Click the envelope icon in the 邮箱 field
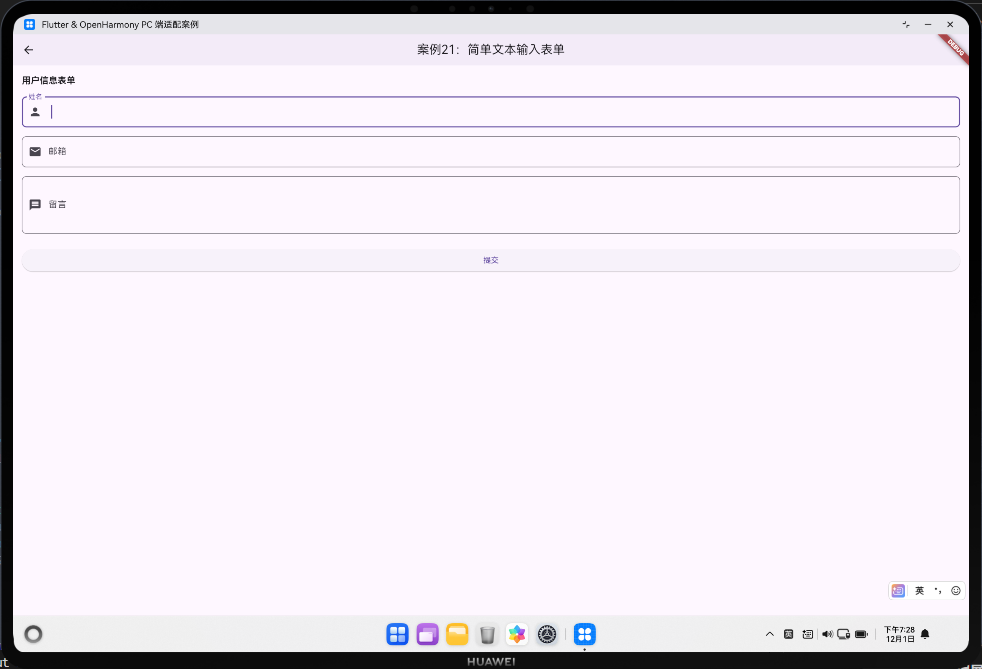Screen dimensions: 982x669 pos(36,151)
